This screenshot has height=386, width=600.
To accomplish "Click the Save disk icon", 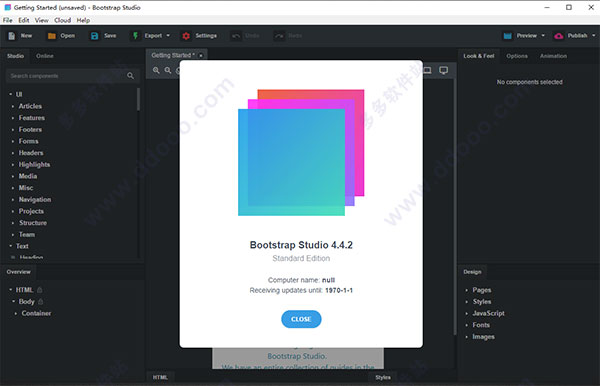I will tap(94, 36).
